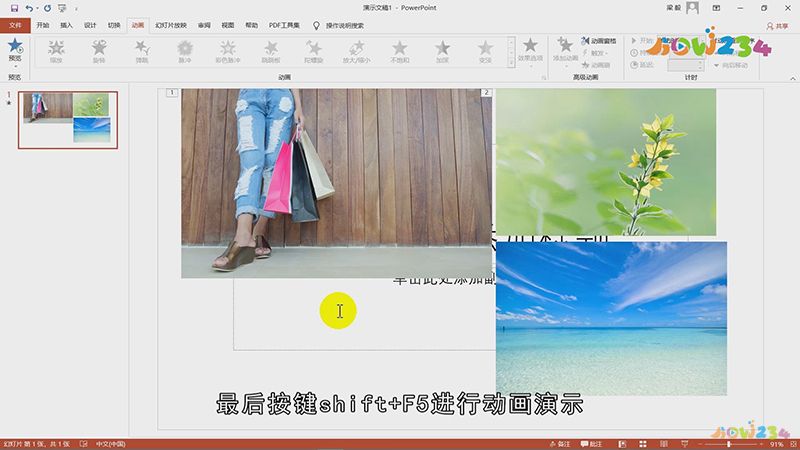Click 向后移动 move later button
This screenshot has height=450, width=800.
[x=731, y=65]
